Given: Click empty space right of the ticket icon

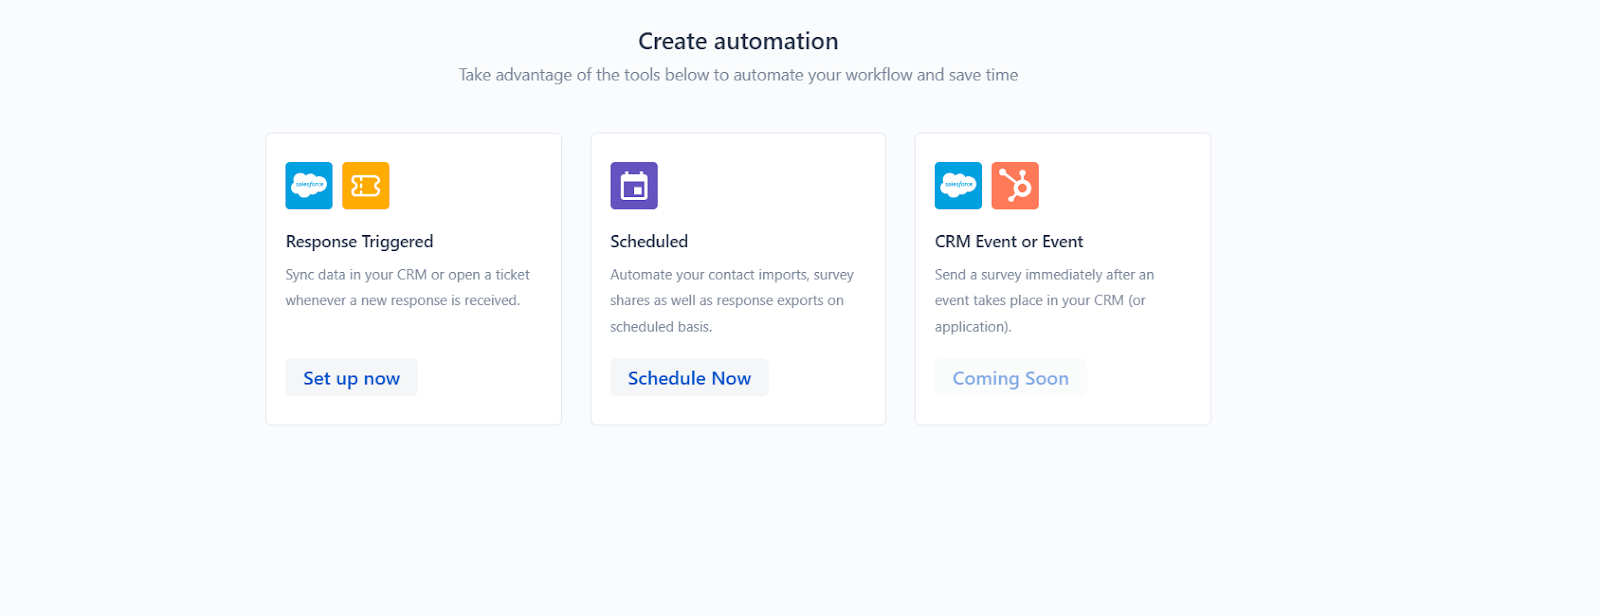Looking at the screenshot, I should tap(470, 186).
